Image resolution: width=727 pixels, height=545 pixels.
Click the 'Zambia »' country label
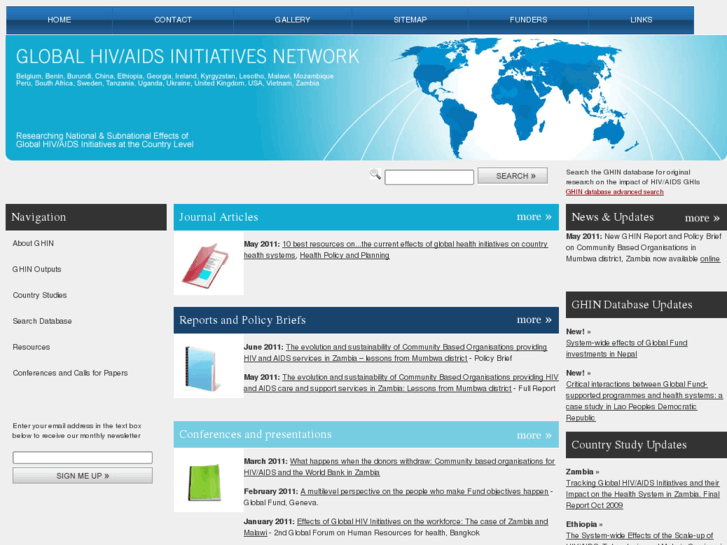tap(582, 472)
